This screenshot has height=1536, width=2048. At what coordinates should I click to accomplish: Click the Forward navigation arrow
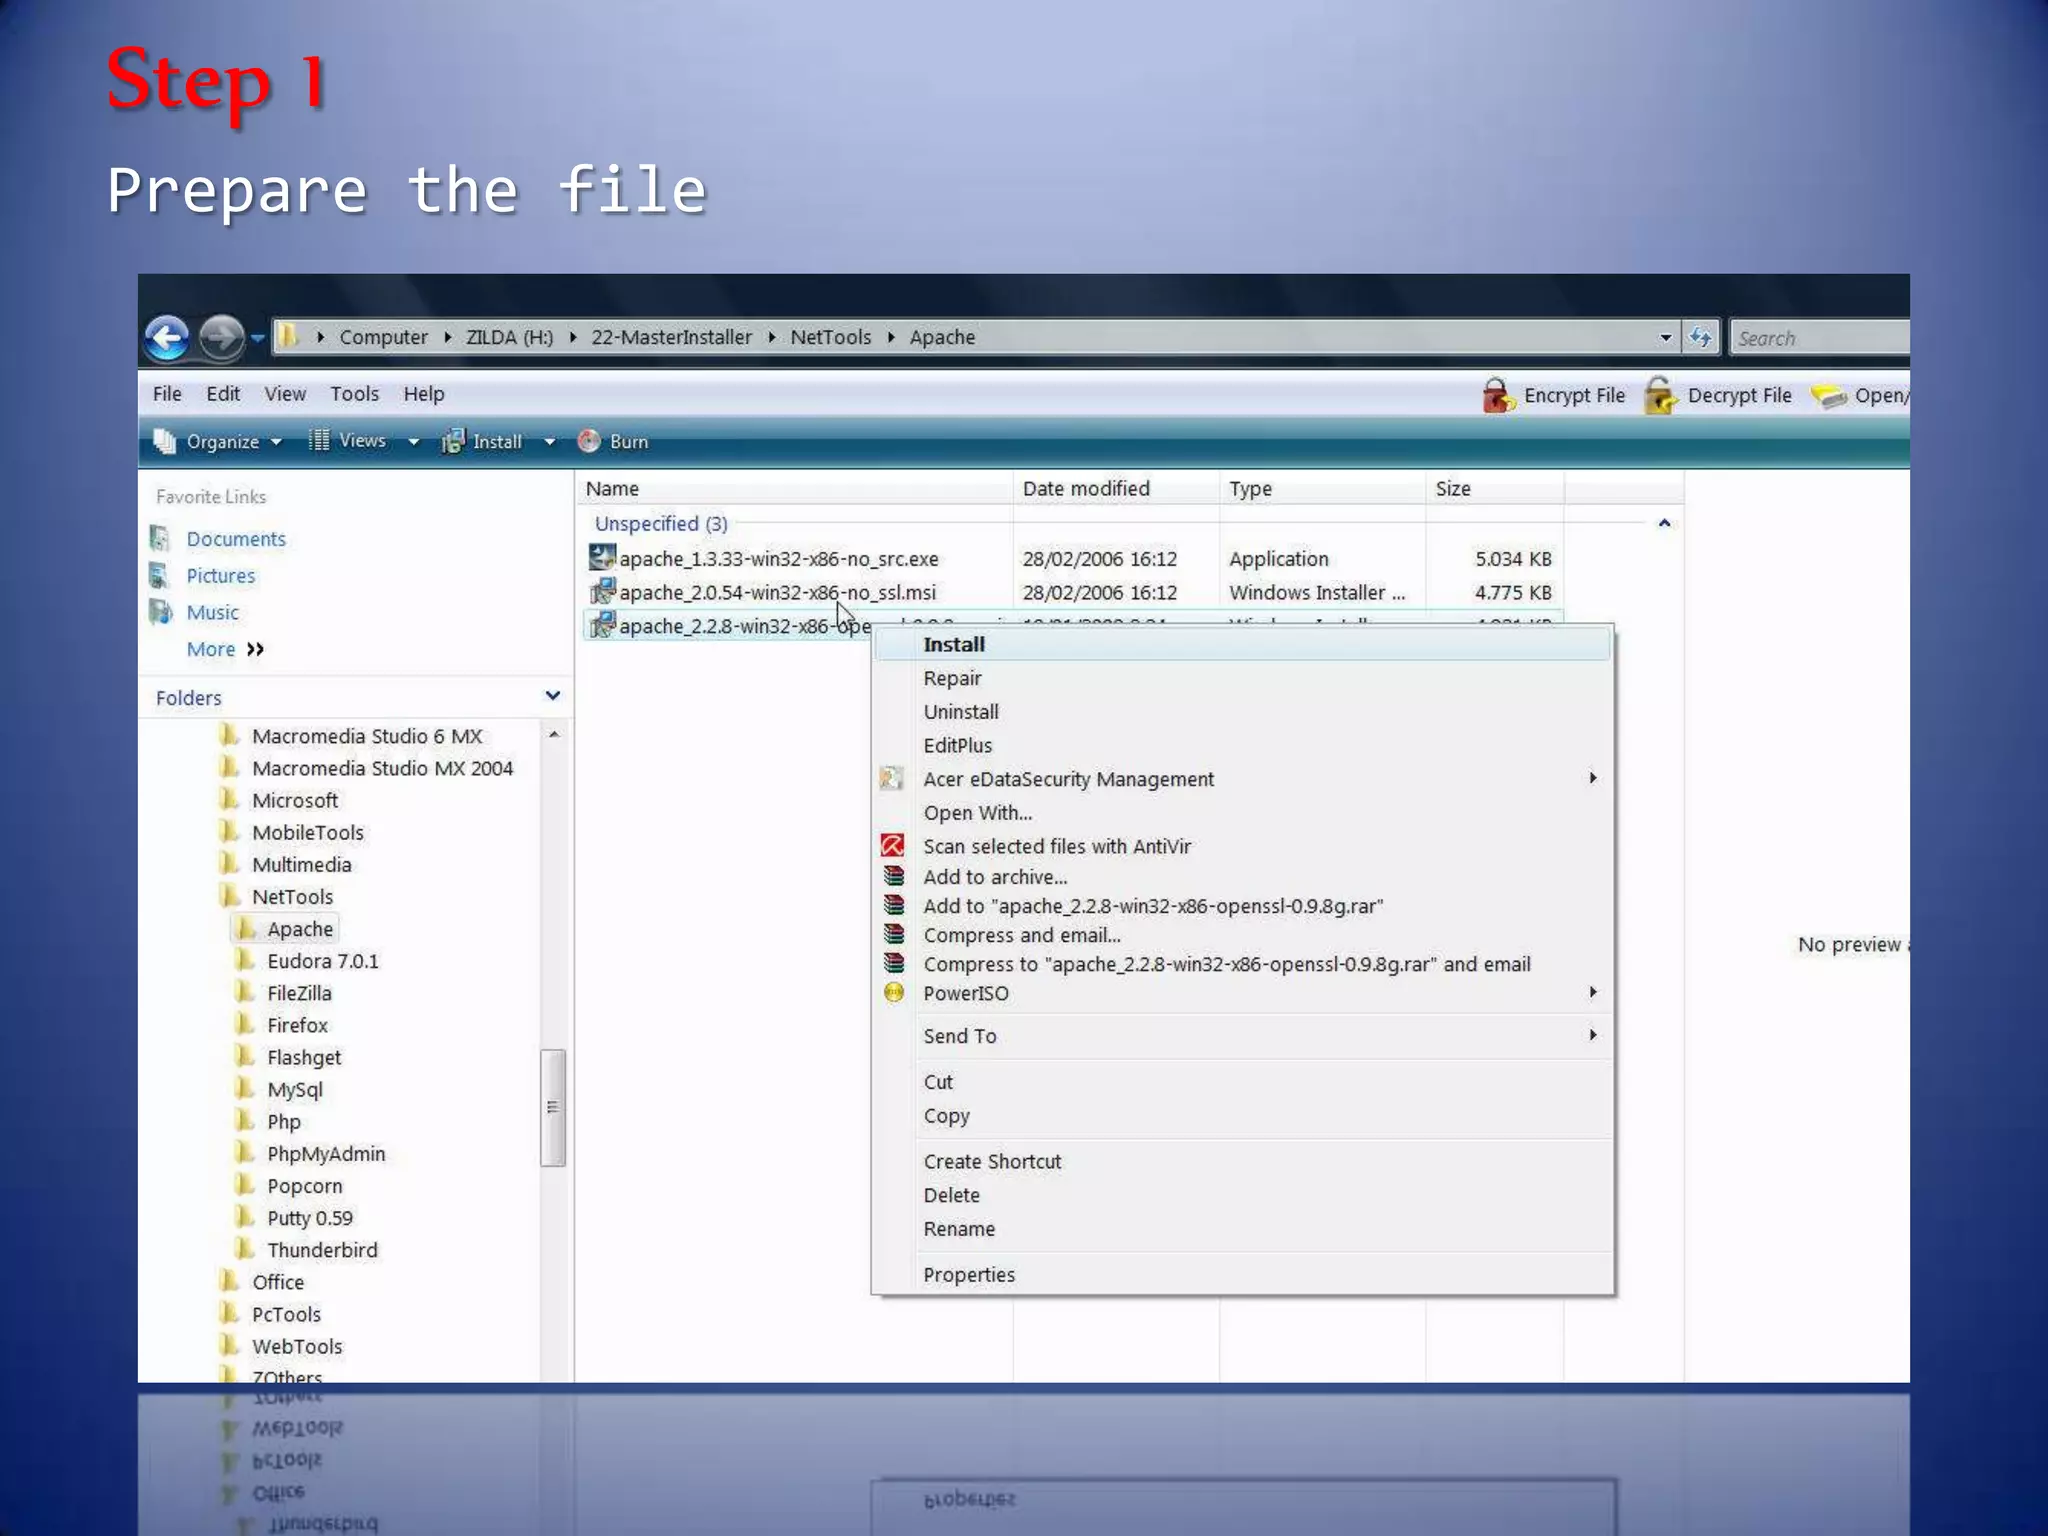[221, 337]
